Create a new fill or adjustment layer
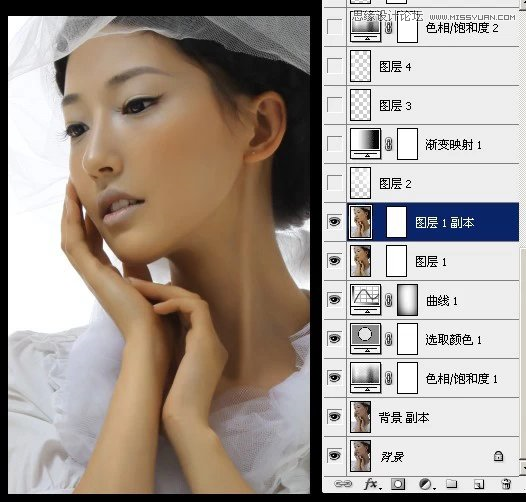This screenshot has height=502, width=526. (426, 484)
